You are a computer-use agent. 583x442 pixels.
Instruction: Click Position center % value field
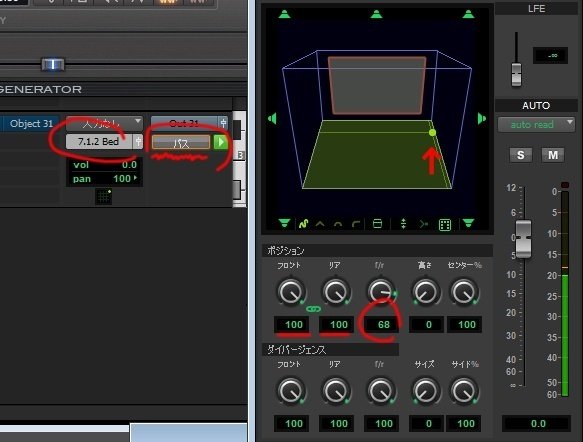pos(464,325)
